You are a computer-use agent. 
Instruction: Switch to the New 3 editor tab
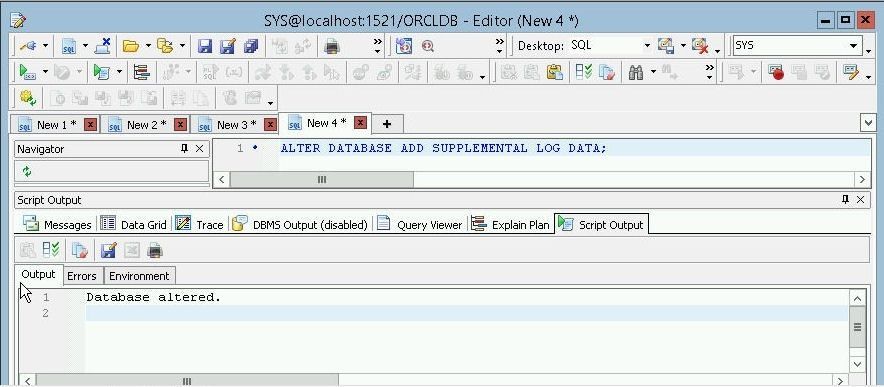click(237, 125)
